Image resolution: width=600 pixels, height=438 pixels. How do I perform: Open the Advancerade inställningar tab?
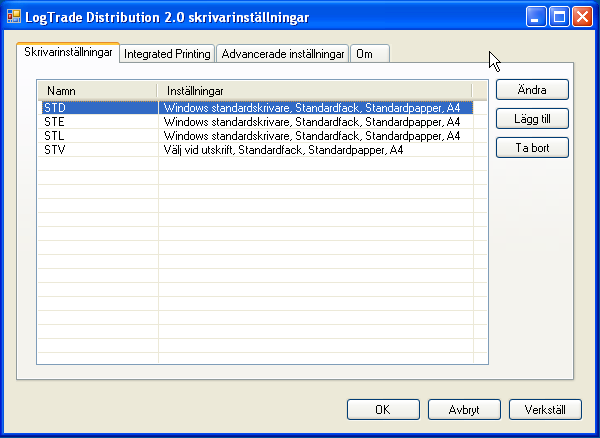pos(283,54)
